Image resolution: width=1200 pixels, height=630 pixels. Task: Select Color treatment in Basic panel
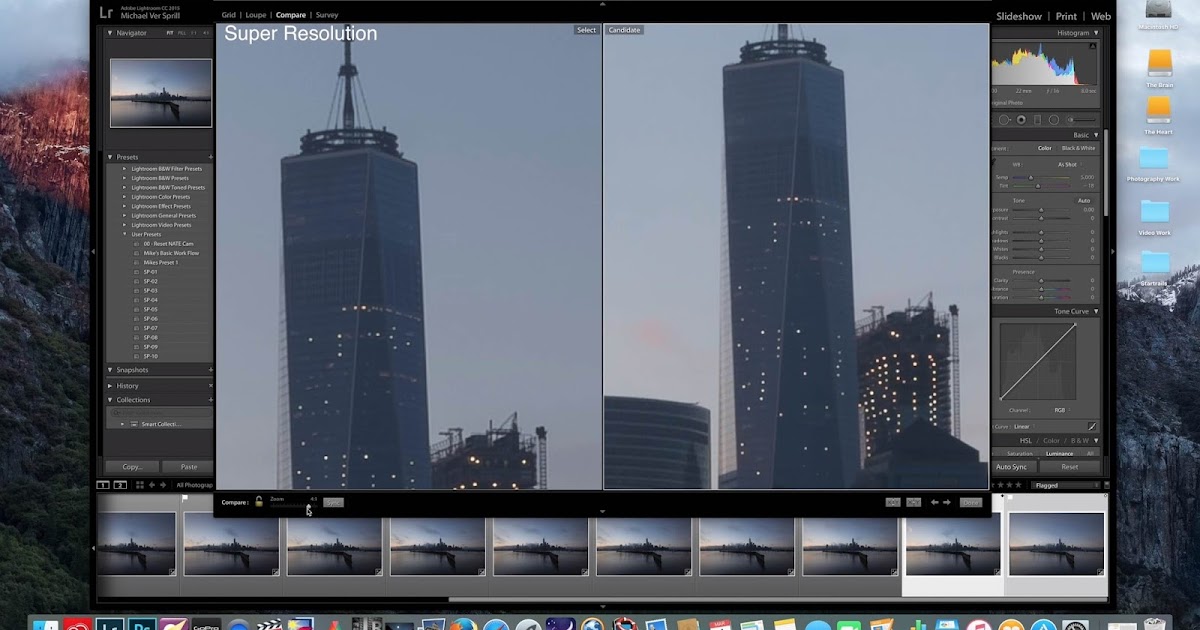pos(1044,148)
